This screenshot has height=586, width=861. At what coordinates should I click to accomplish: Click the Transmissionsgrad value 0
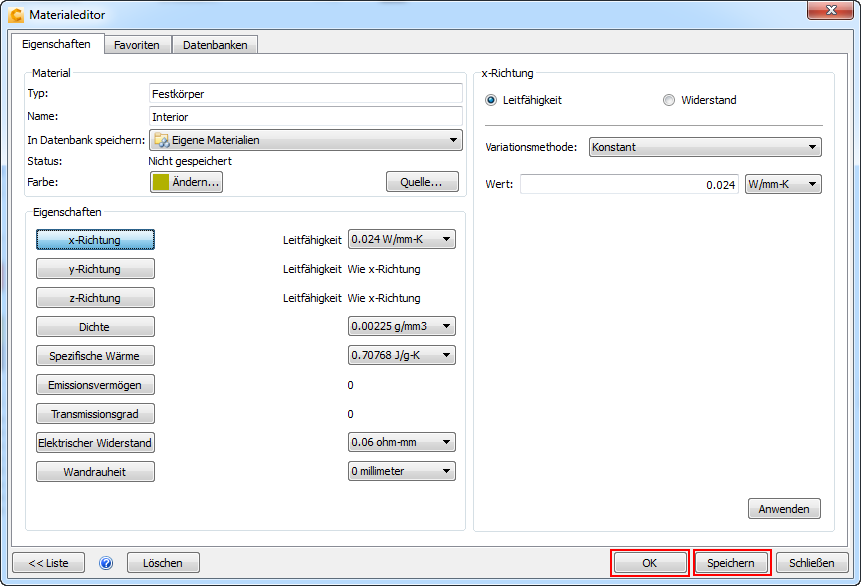tap(350, 414)
